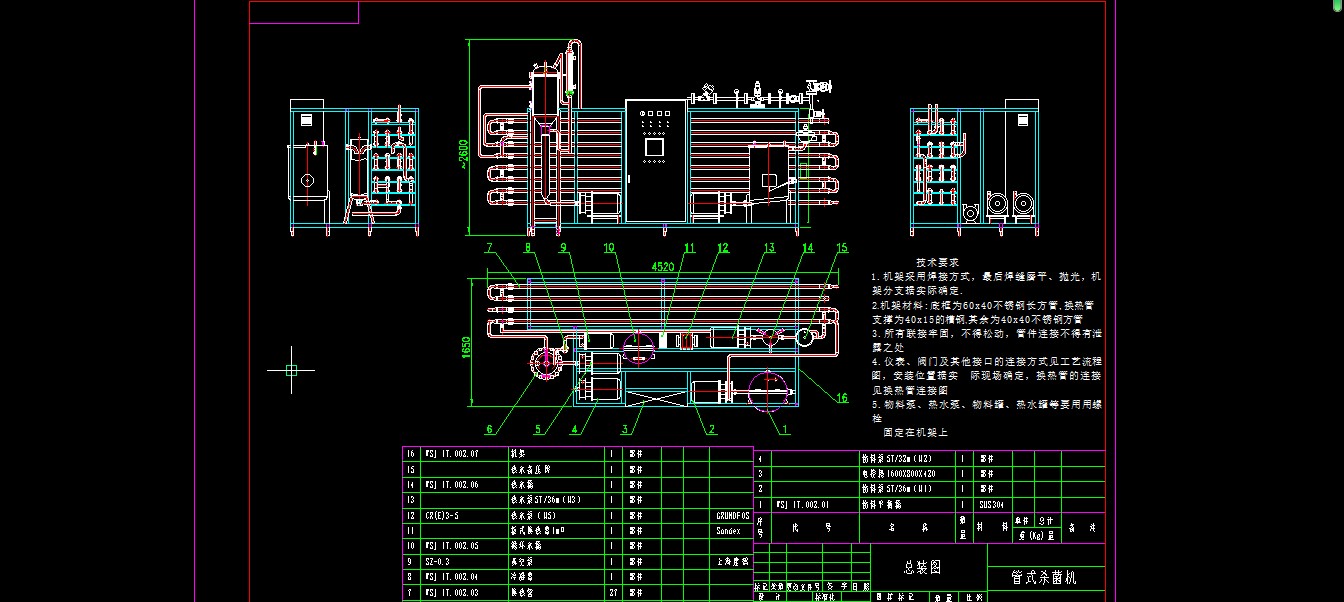Screen dimensions: 1344x602
Task: Select the SZ-0.3 code cell
Action: (x=466, y=563)
